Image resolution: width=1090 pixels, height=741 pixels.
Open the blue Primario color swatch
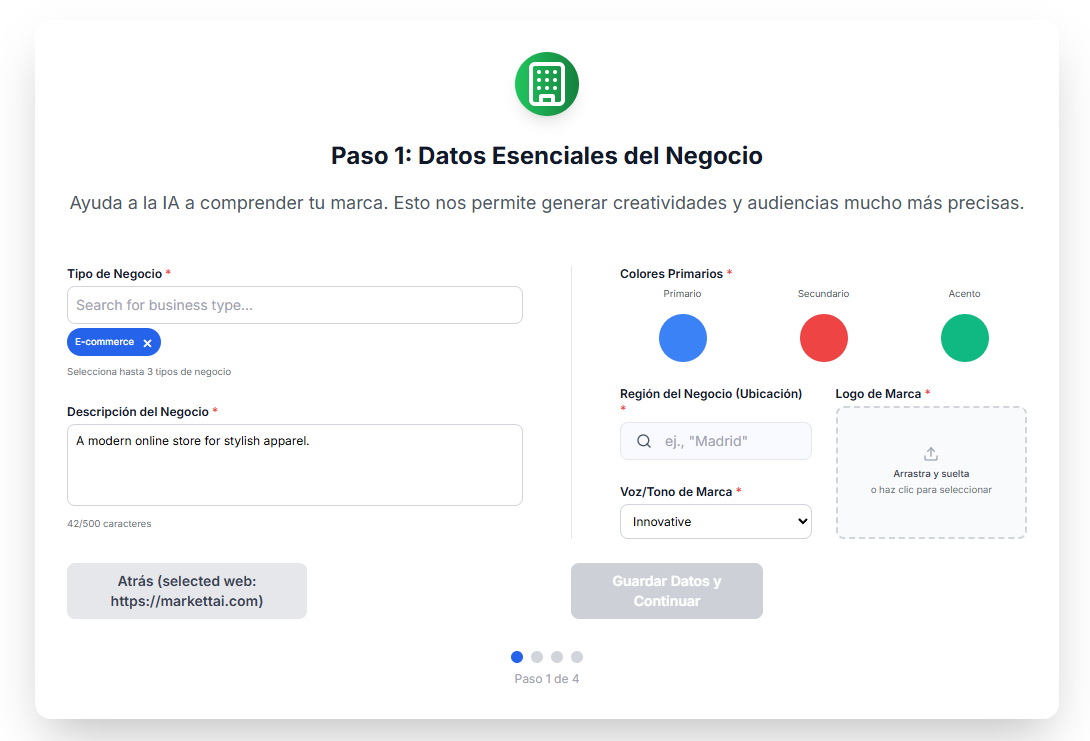coord(682,338)
